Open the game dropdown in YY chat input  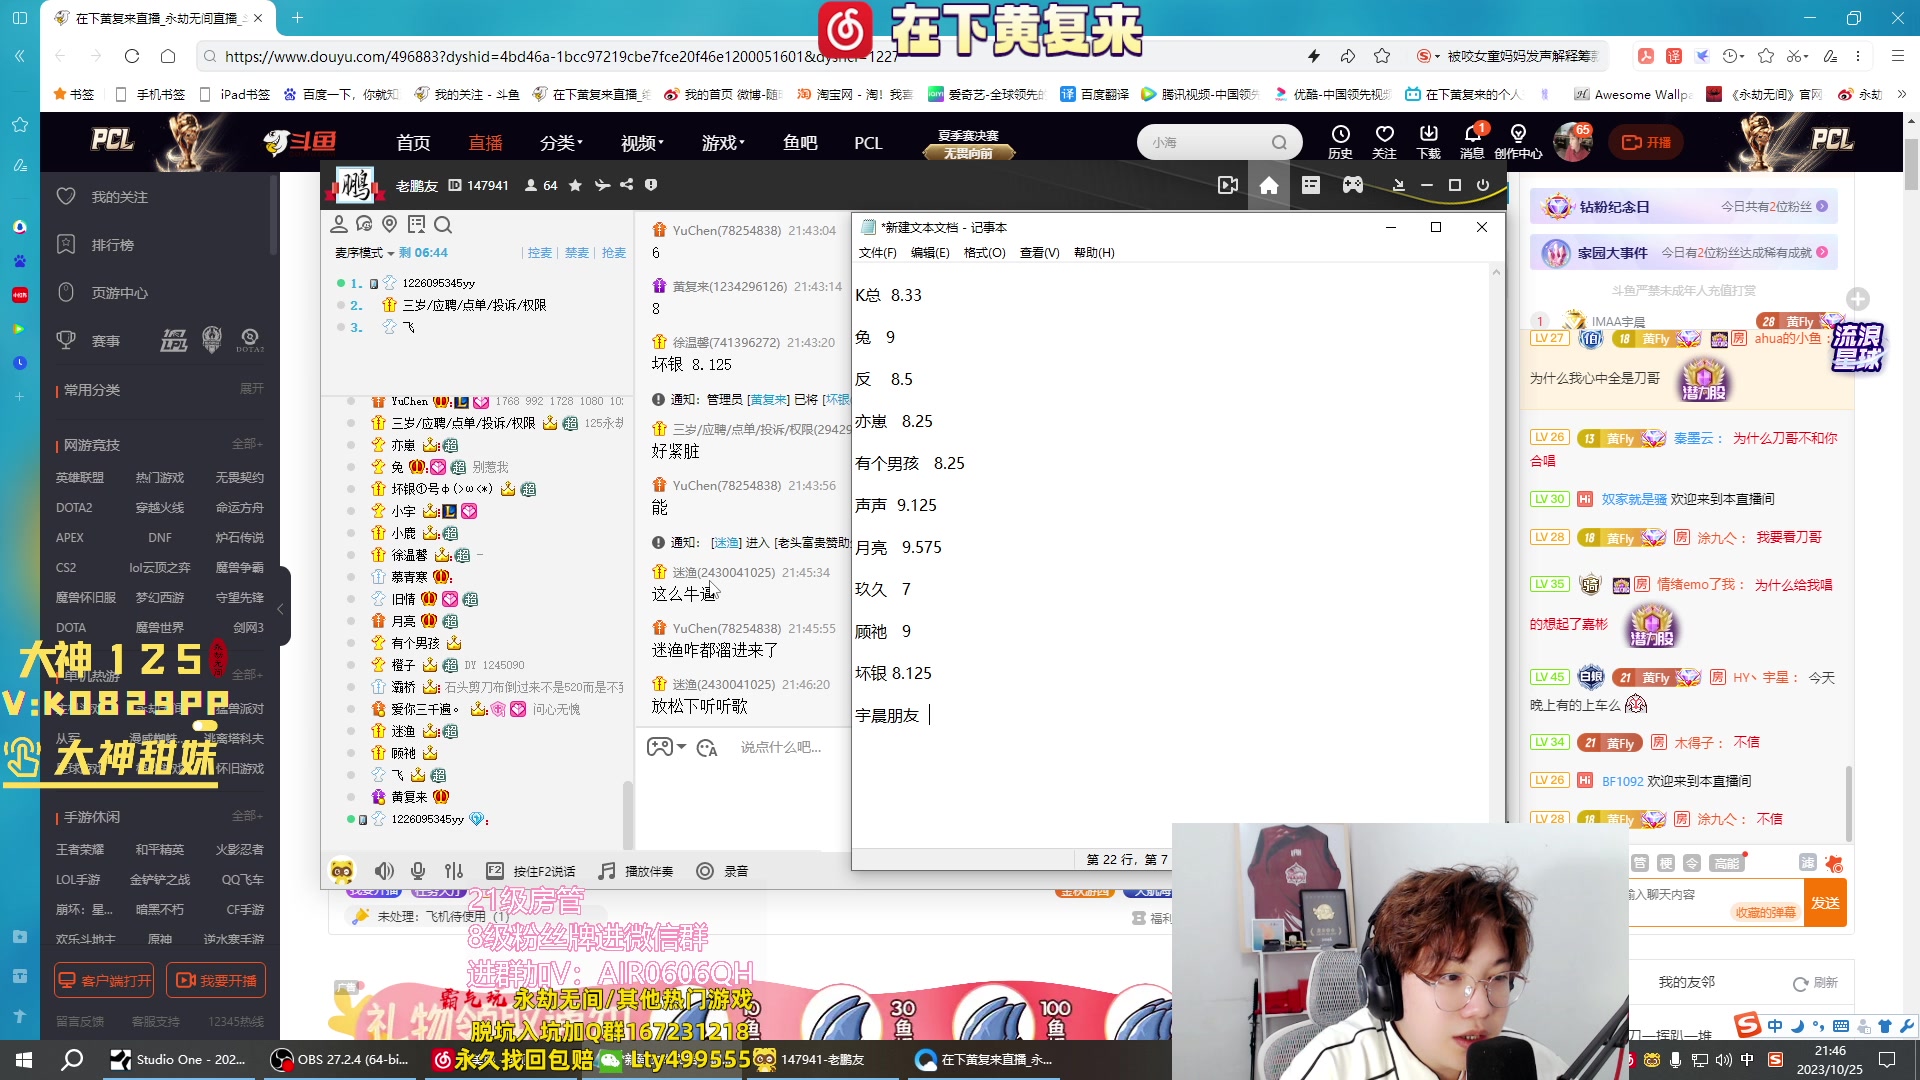click(666, 747)
